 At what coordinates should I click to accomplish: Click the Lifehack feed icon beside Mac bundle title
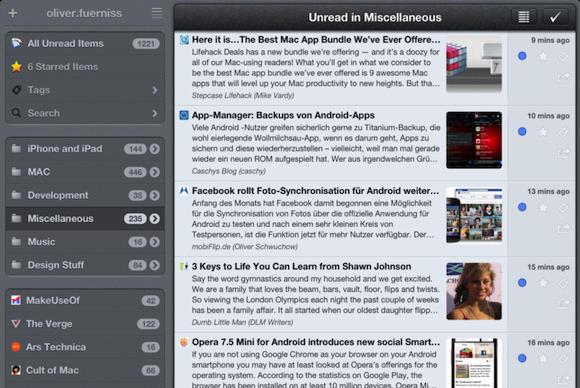(x=184, y=40)
